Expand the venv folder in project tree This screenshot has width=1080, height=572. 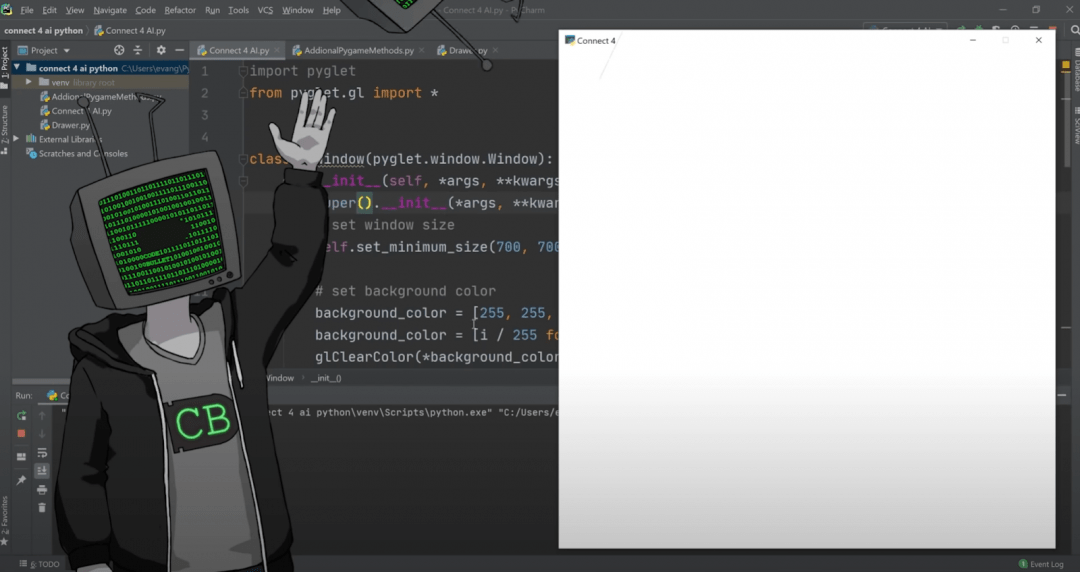click(x=29, y=82)
